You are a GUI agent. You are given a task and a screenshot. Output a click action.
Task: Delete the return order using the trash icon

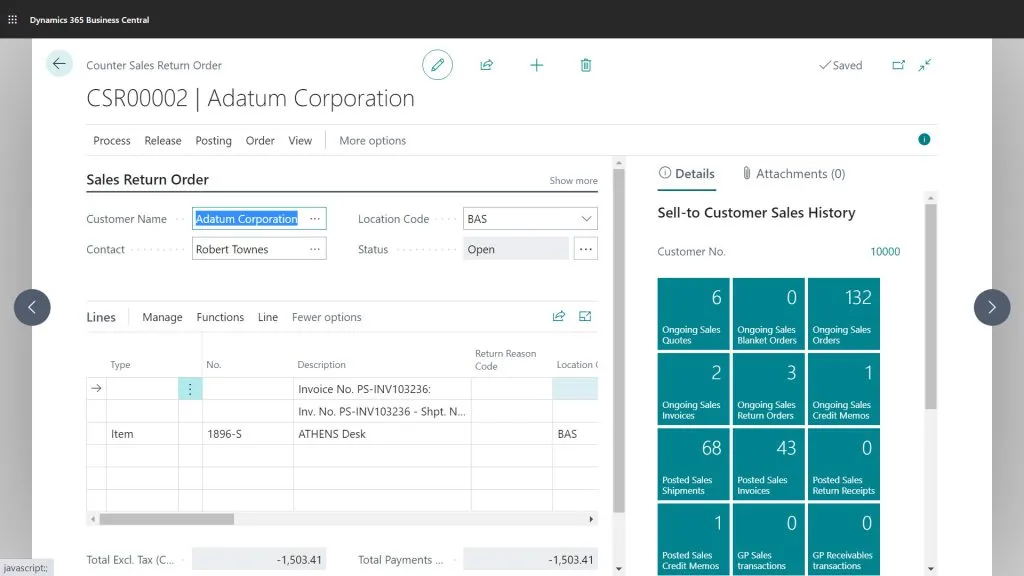585,64
